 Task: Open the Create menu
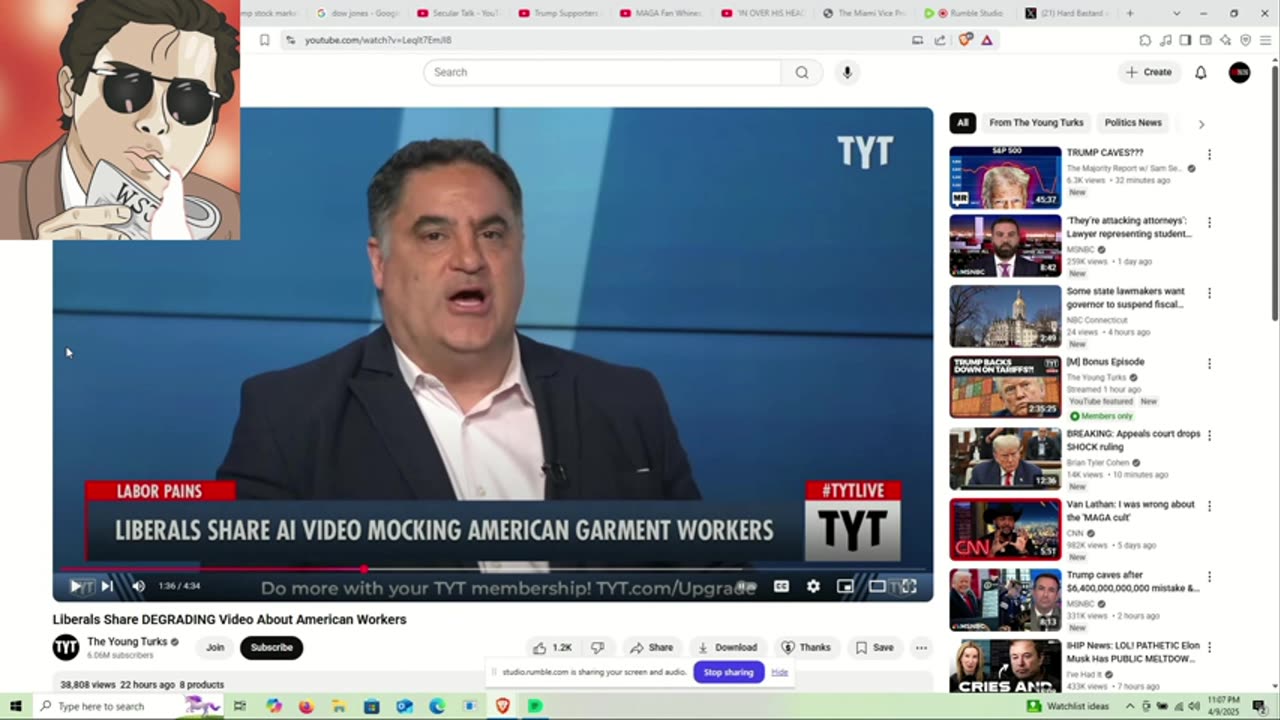pos(1148,72)
